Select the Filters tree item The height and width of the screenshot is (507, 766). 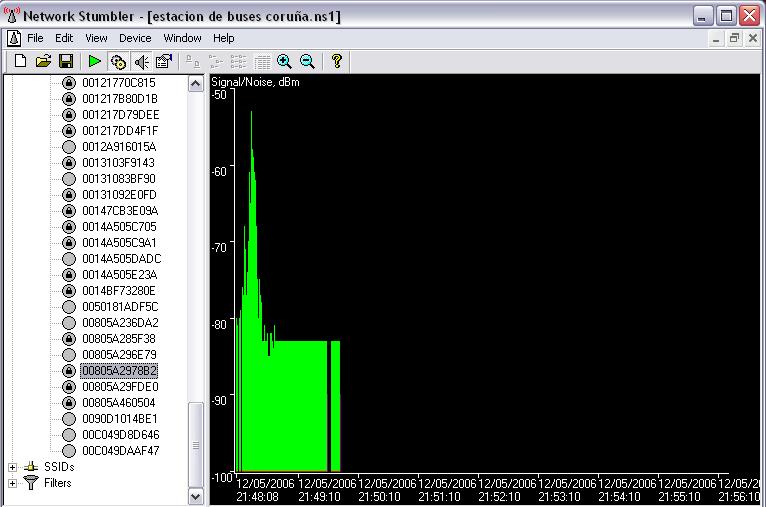[x=58, y=483]
